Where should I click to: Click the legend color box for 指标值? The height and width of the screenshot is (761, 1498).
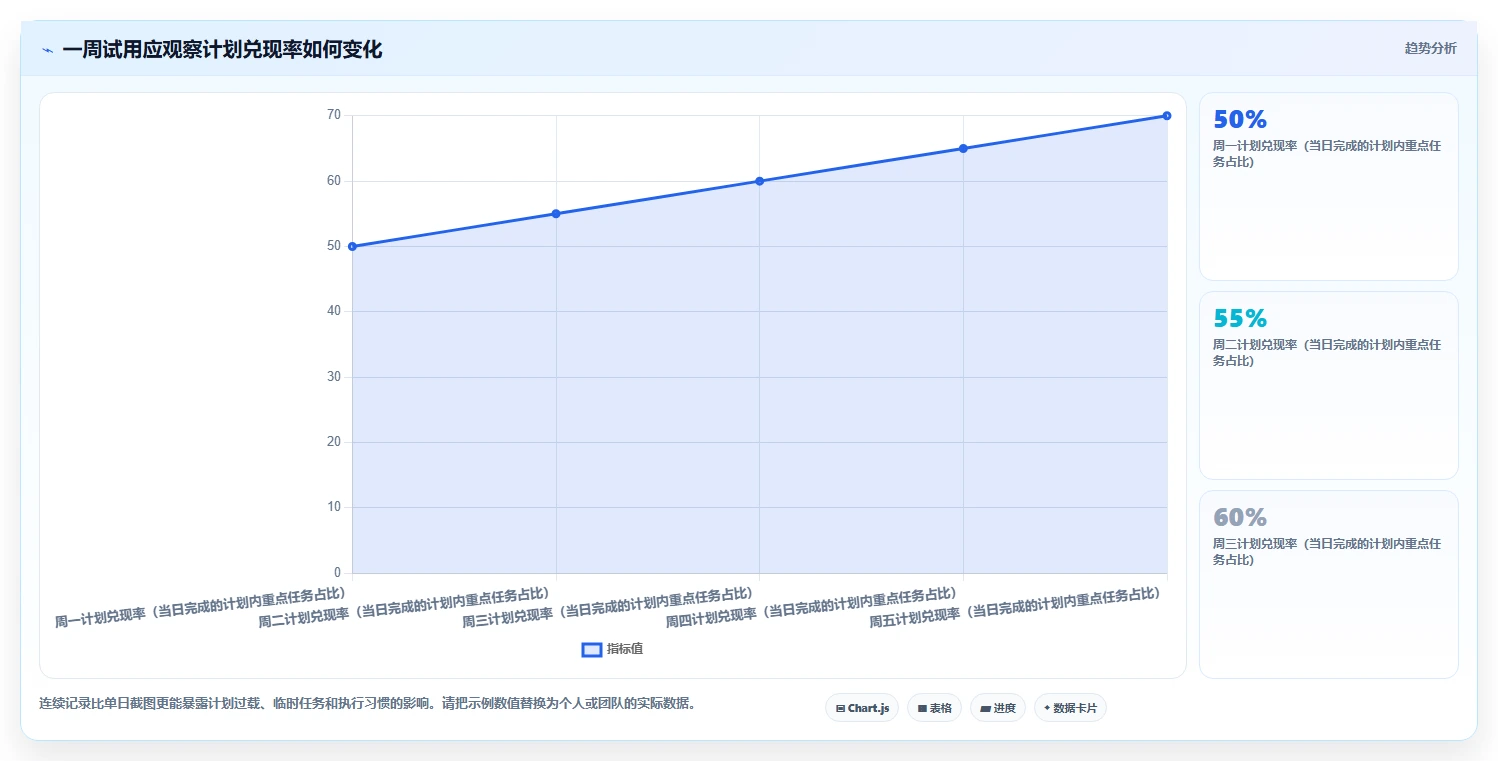592,650
